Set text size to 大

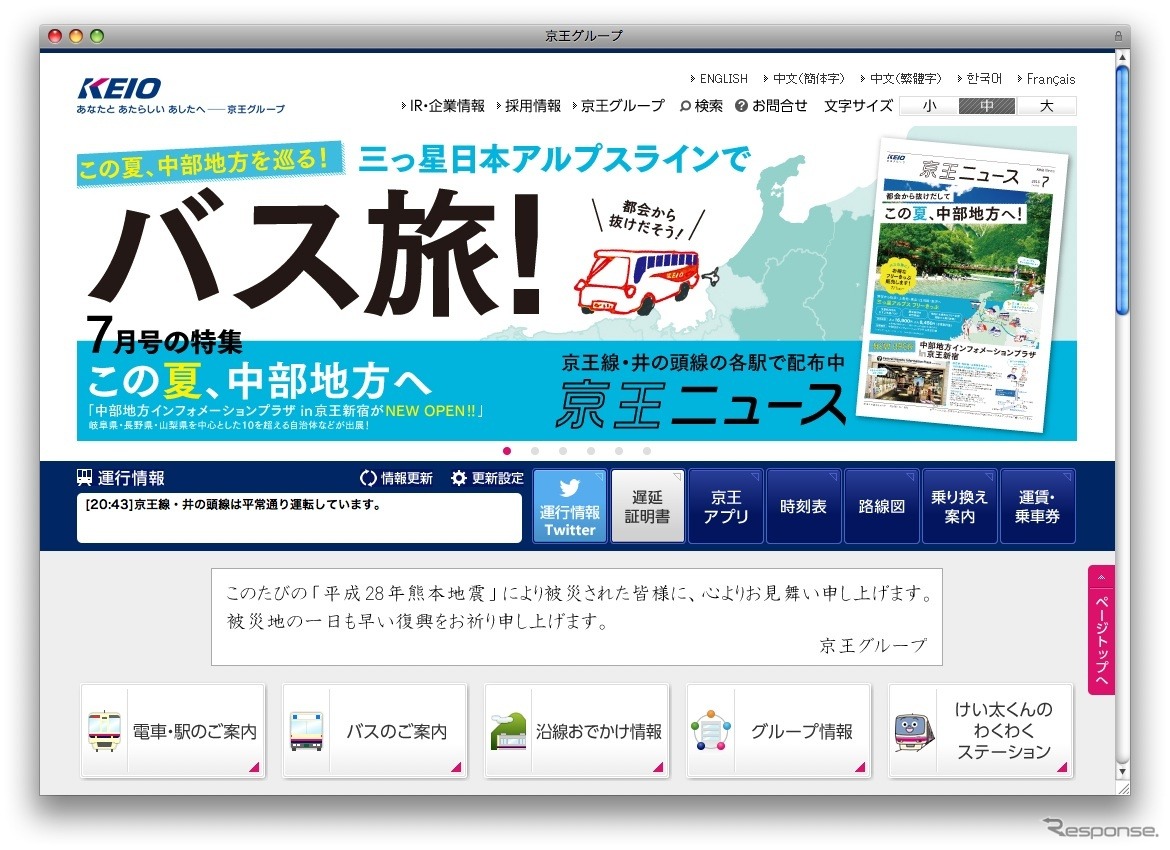1046,106
